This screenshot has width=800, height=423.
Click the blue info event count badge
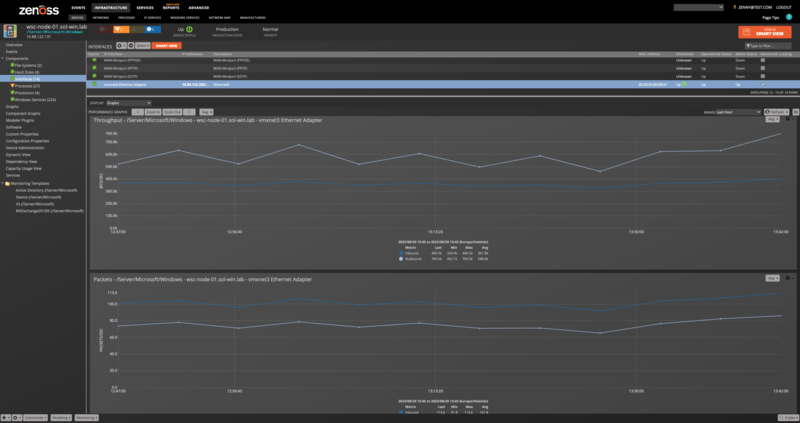coord(153,30)
